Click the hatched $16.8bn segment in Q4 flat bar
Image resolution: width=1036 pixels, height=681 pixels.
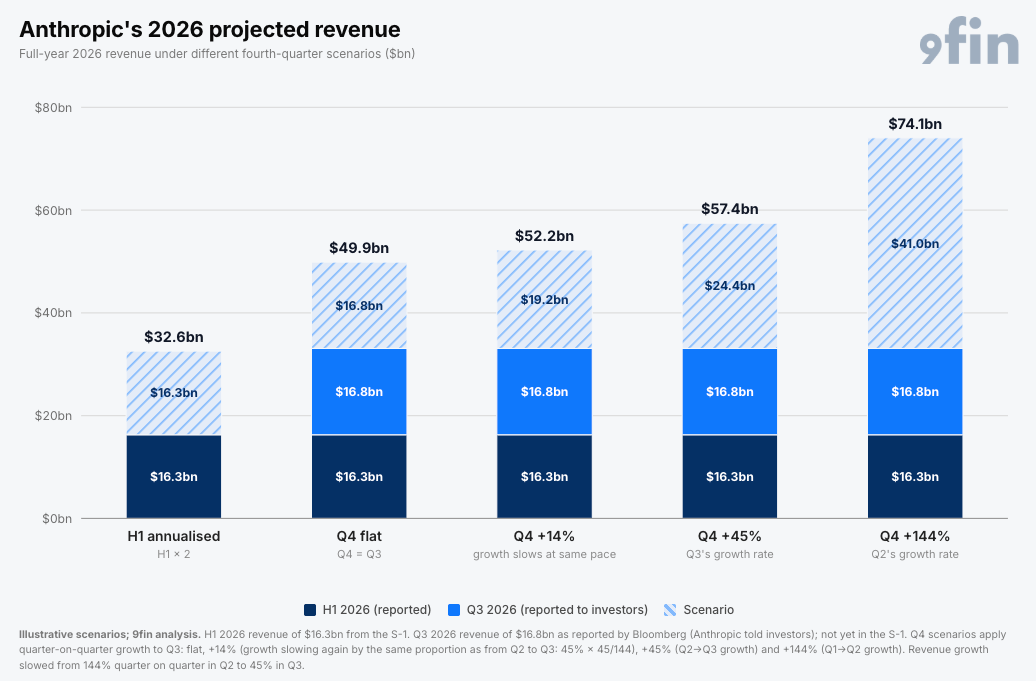click(359, 306)
